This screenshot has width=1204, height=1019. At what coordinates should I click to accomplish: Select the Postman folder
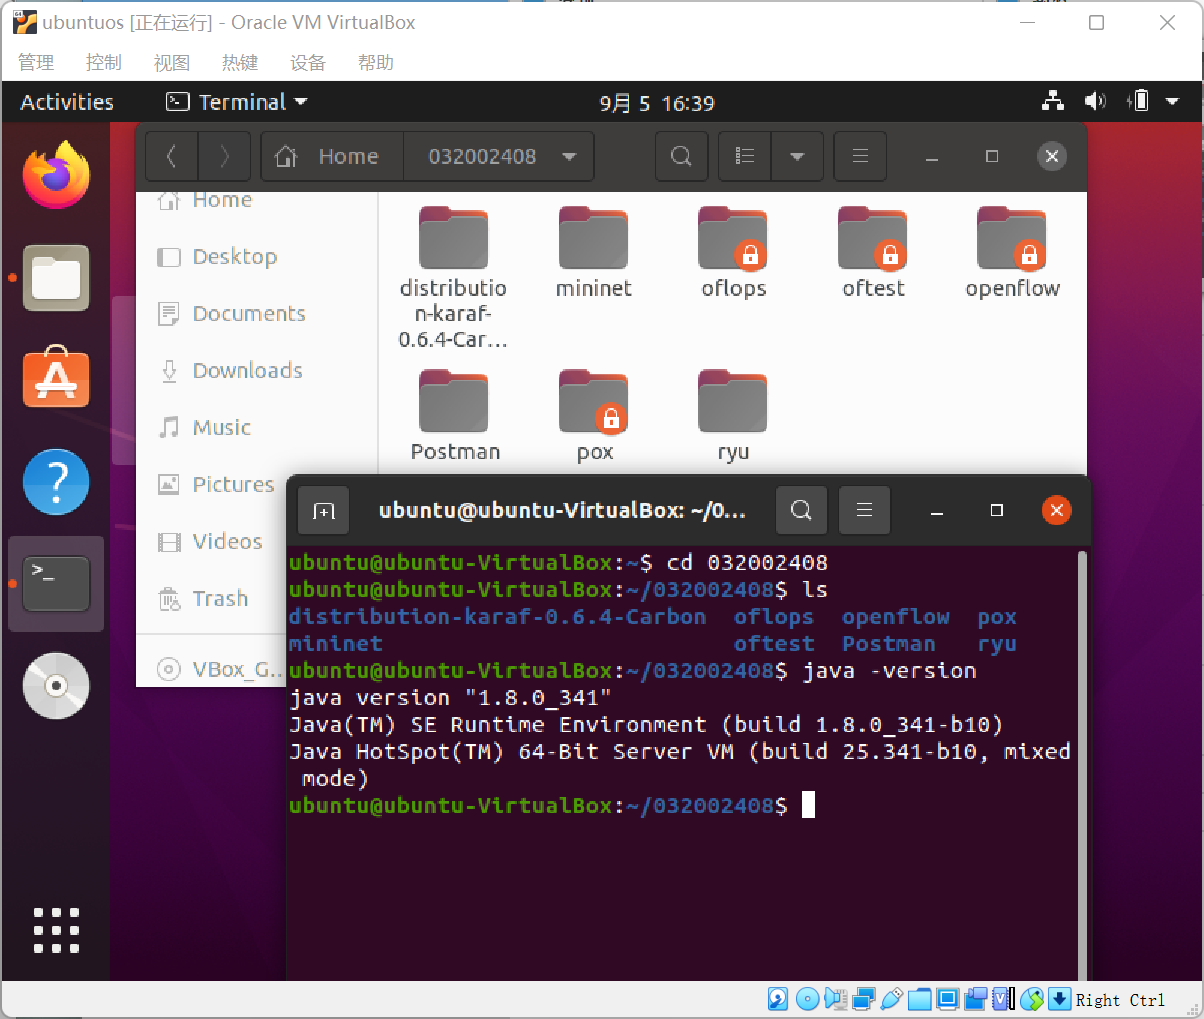pos(454,416)
